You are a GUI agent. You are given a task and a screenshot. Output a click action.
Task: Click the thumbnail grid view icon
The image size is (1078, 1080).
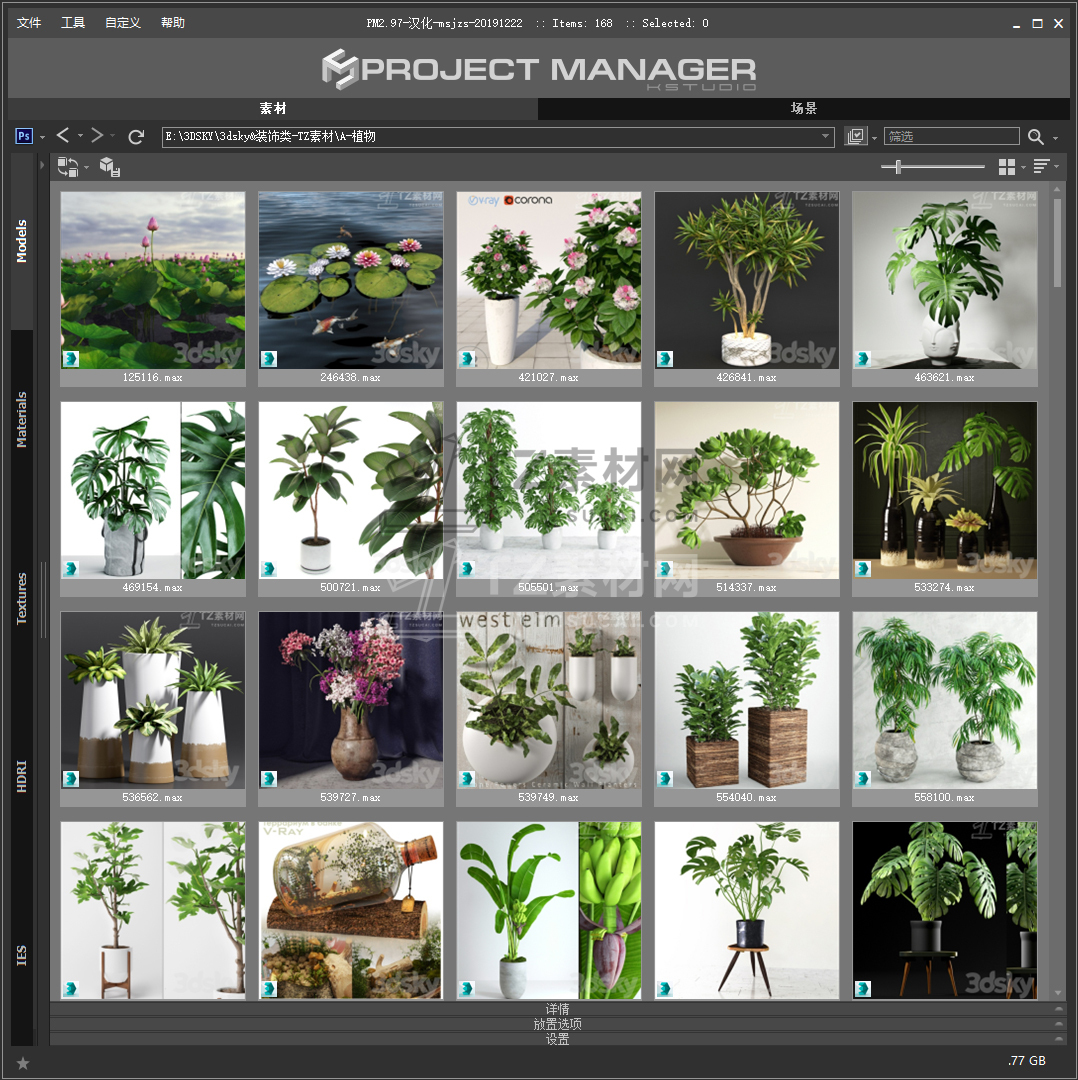pos(1007,167)
